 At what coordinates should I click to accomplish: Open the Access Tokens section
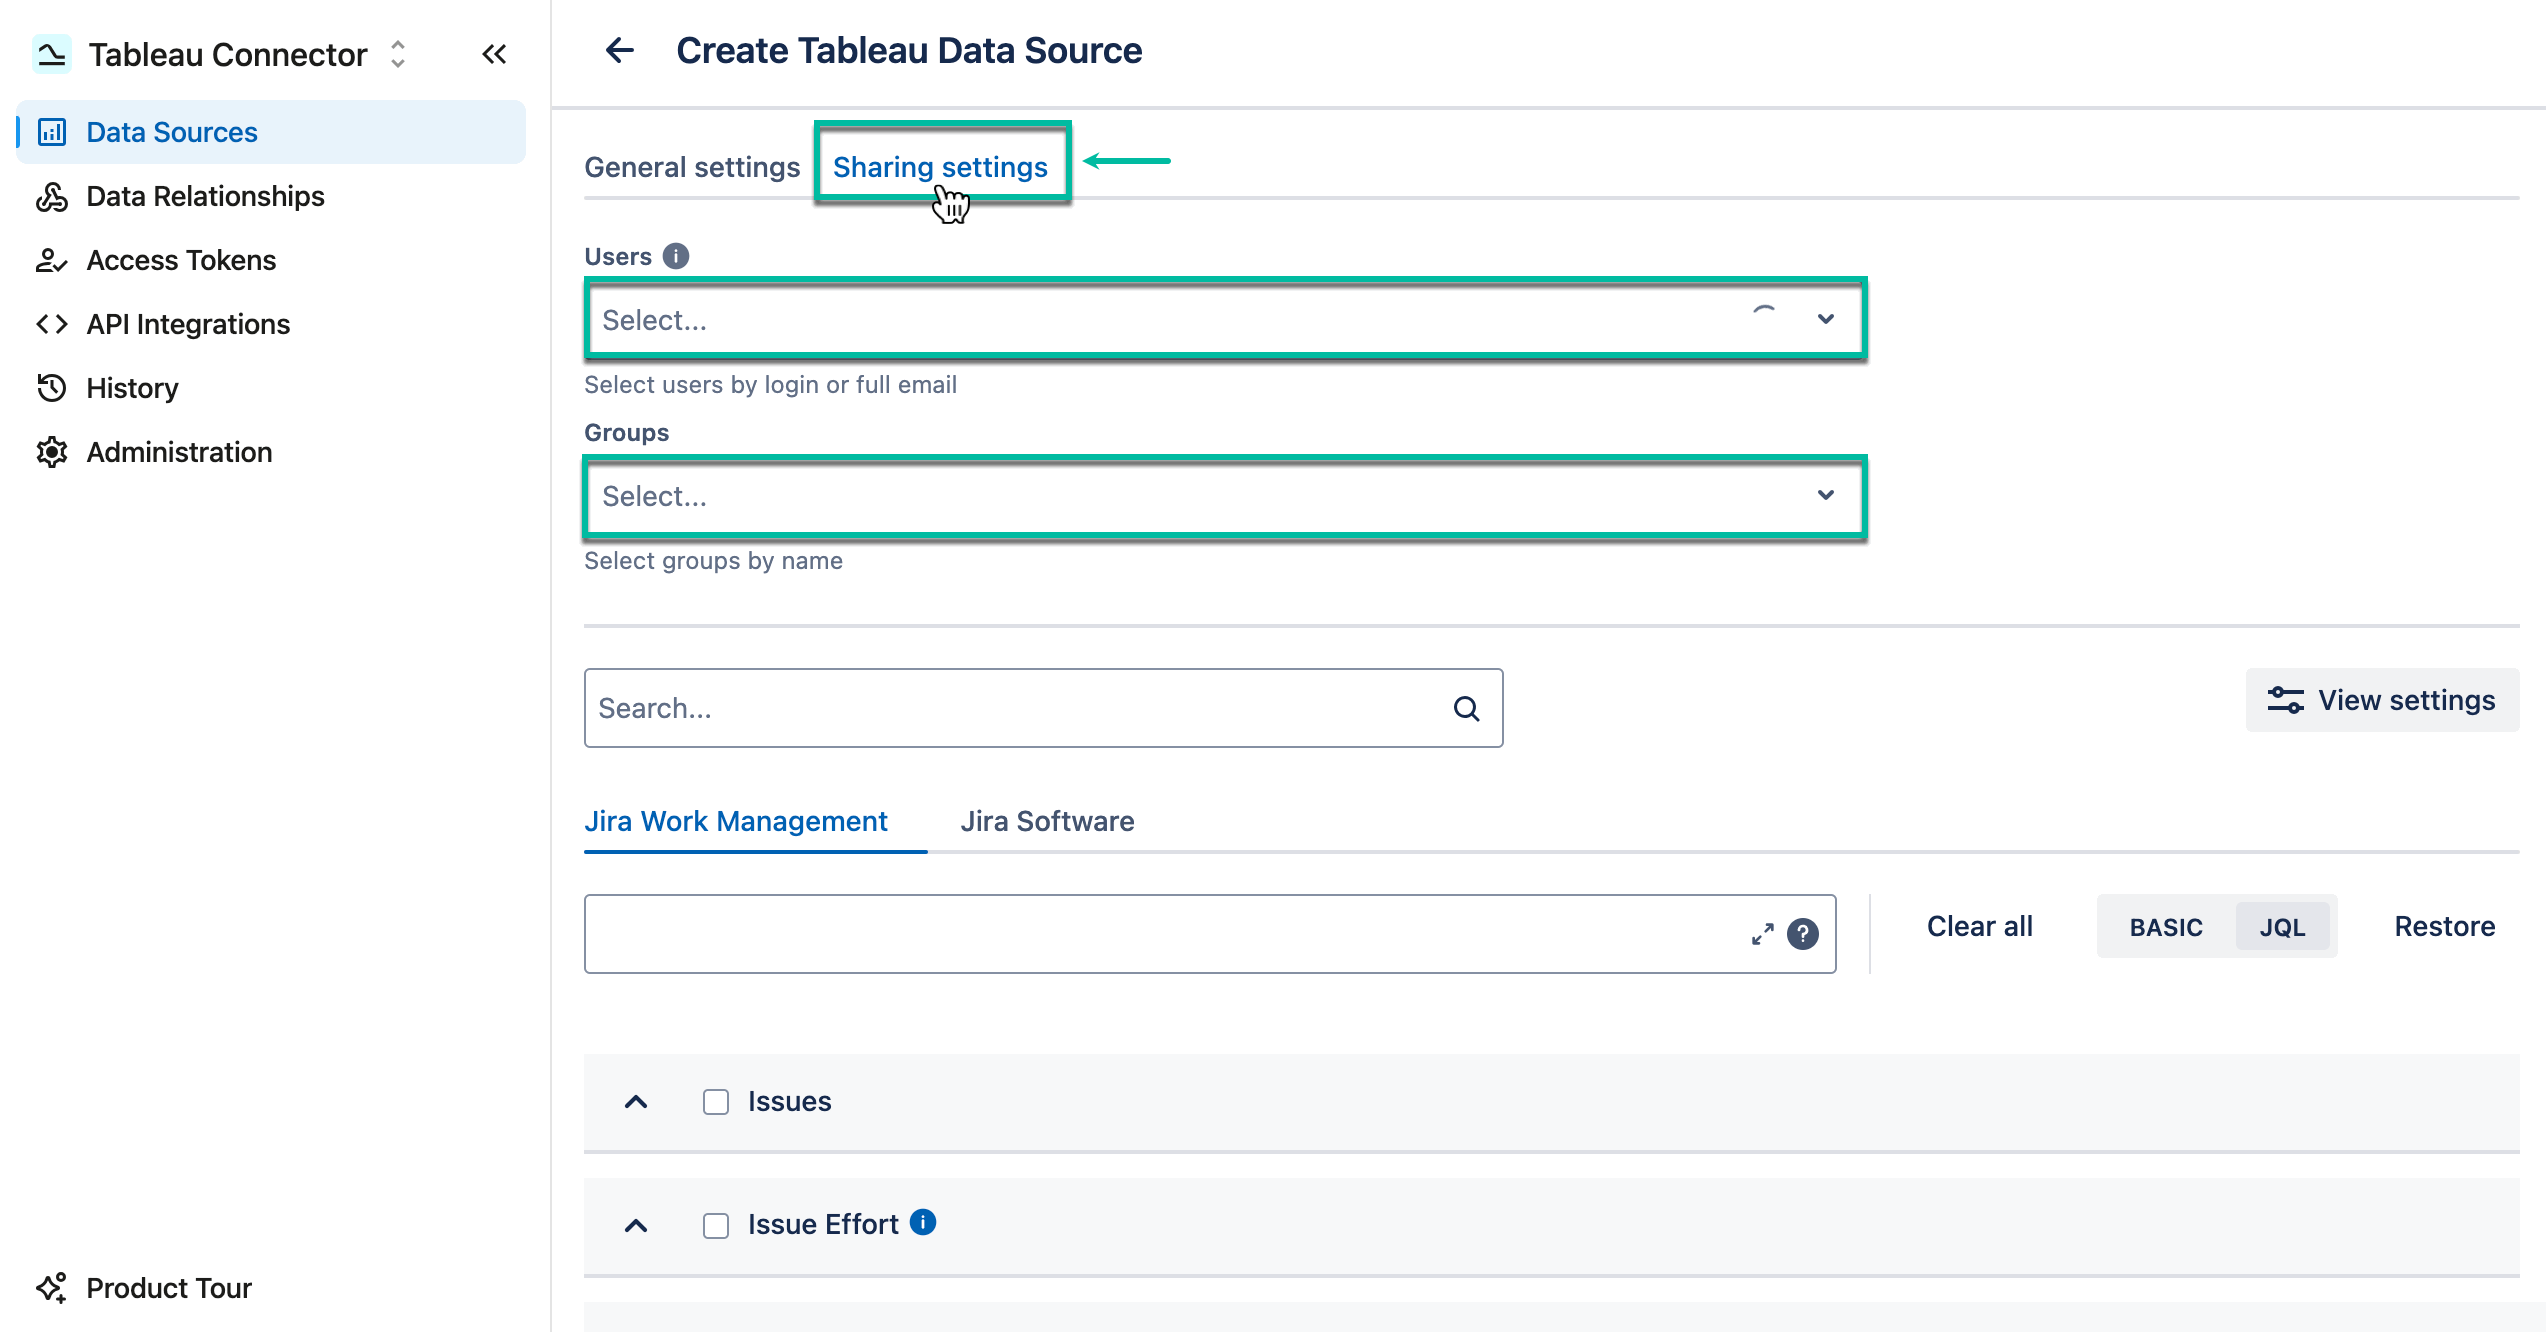[x=180, y=259]
